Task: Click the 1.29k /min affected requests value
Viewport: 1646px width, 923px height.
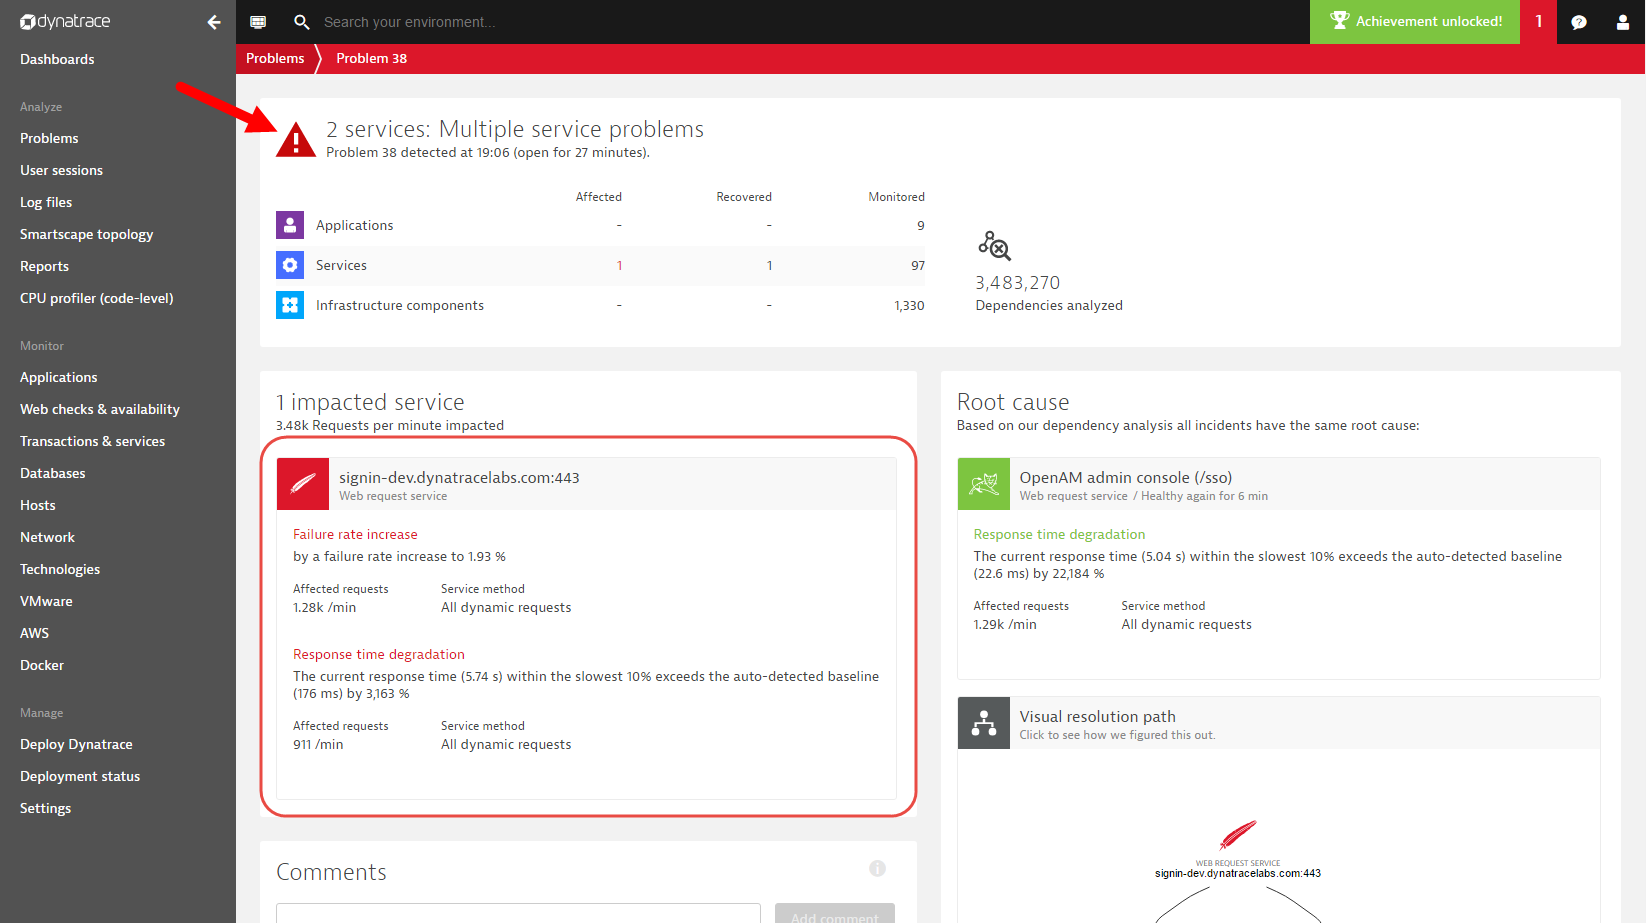Action: point(1005,624)
